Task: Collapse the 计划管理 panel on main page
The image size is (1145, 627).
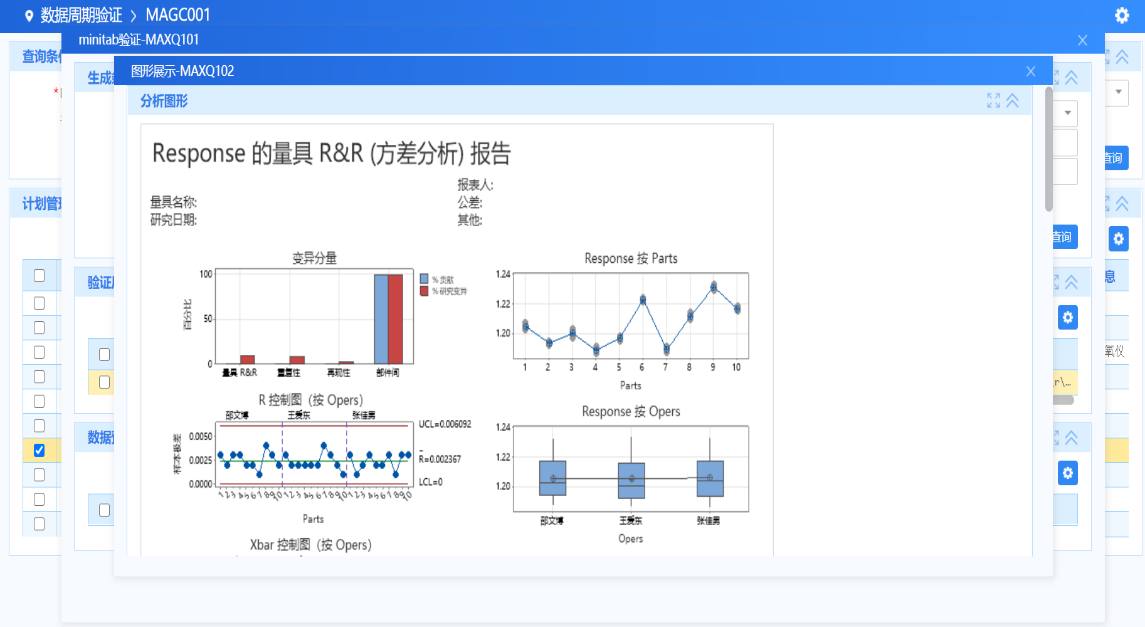Action: tap(1122, 204)
